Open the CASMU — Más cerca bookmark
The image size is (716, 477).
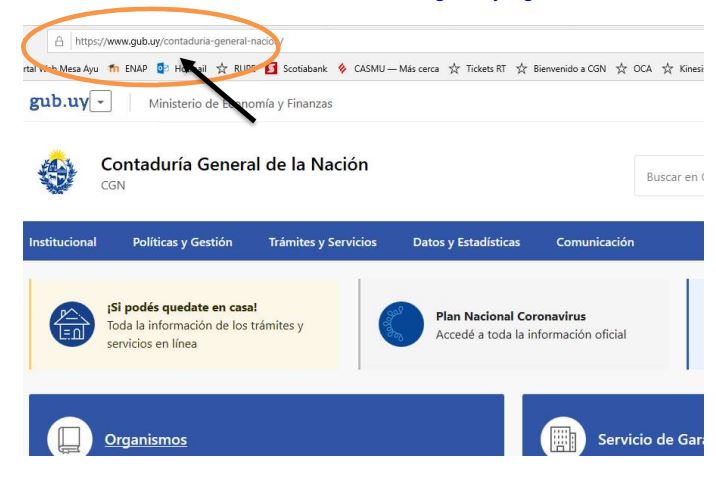click(x=396, y=69)
